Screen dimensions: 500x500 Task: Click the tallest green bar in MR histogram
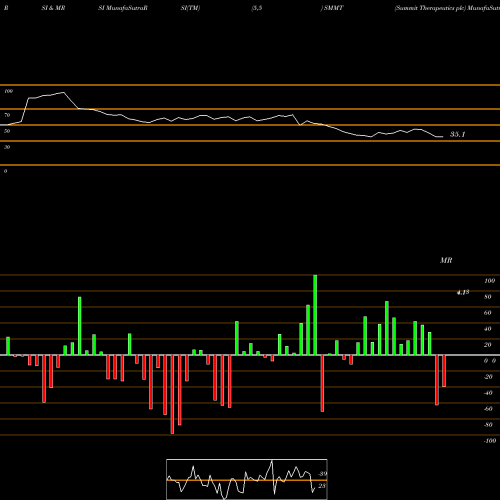pyautogui.click(x=315, y=315)
